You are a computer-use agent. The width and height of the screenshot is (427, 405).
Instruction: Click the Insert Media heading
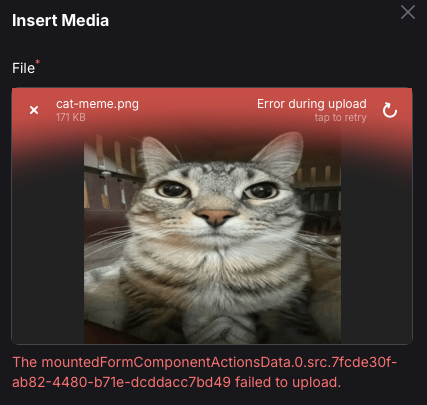pos(60,20)
